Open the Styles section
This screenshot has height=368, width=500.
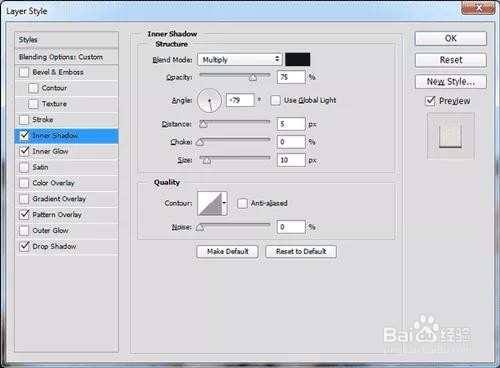point(66,40)
